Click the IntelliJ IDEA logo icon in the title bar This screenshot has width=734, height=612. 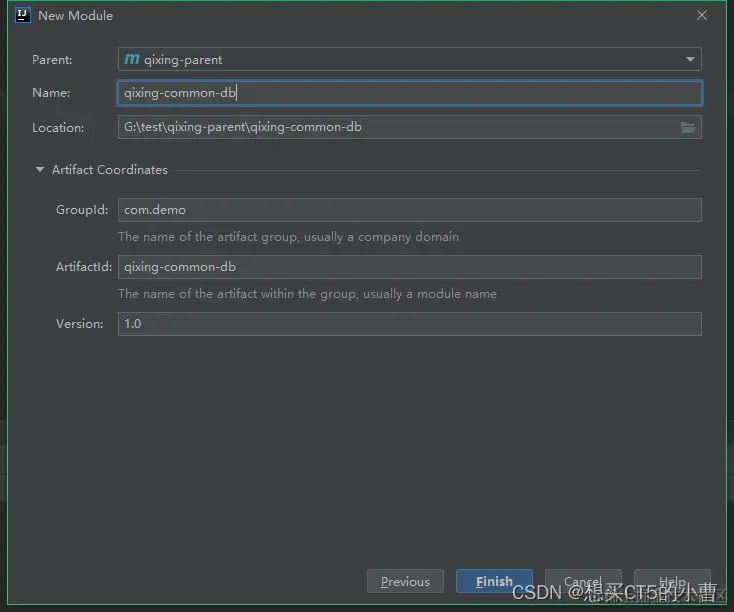point(22,15)
